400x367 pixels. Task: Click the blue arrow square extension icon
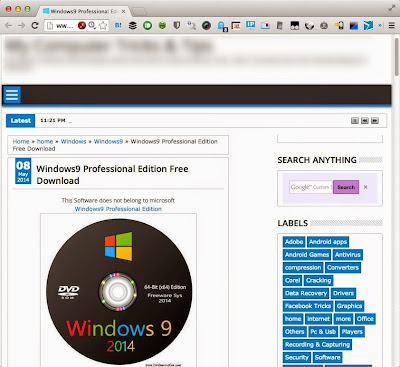click(x=368, y=25)
